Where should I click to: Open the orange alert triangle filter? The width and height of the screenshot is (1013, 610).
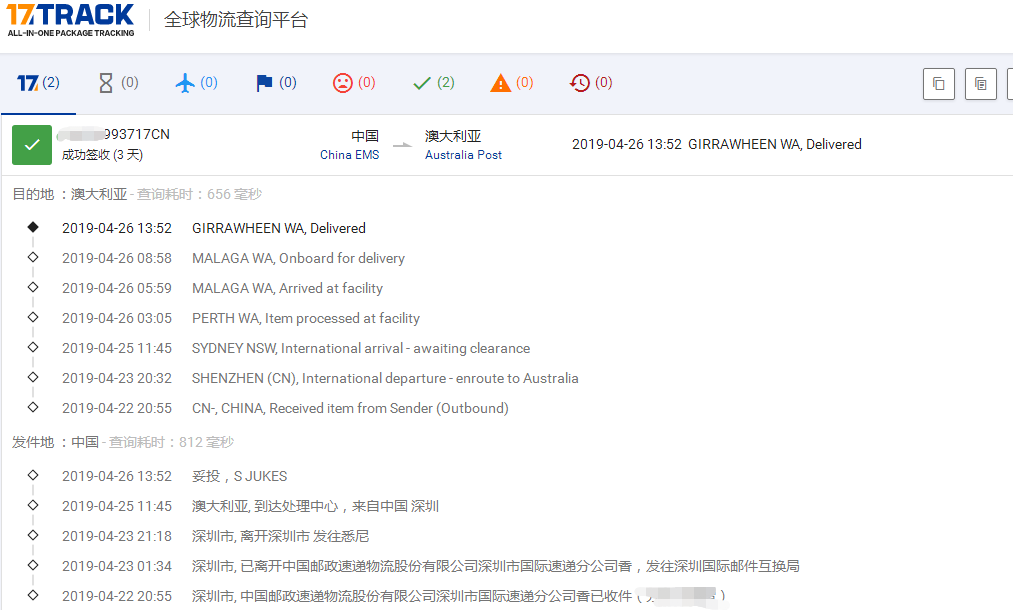coord(511,83)
